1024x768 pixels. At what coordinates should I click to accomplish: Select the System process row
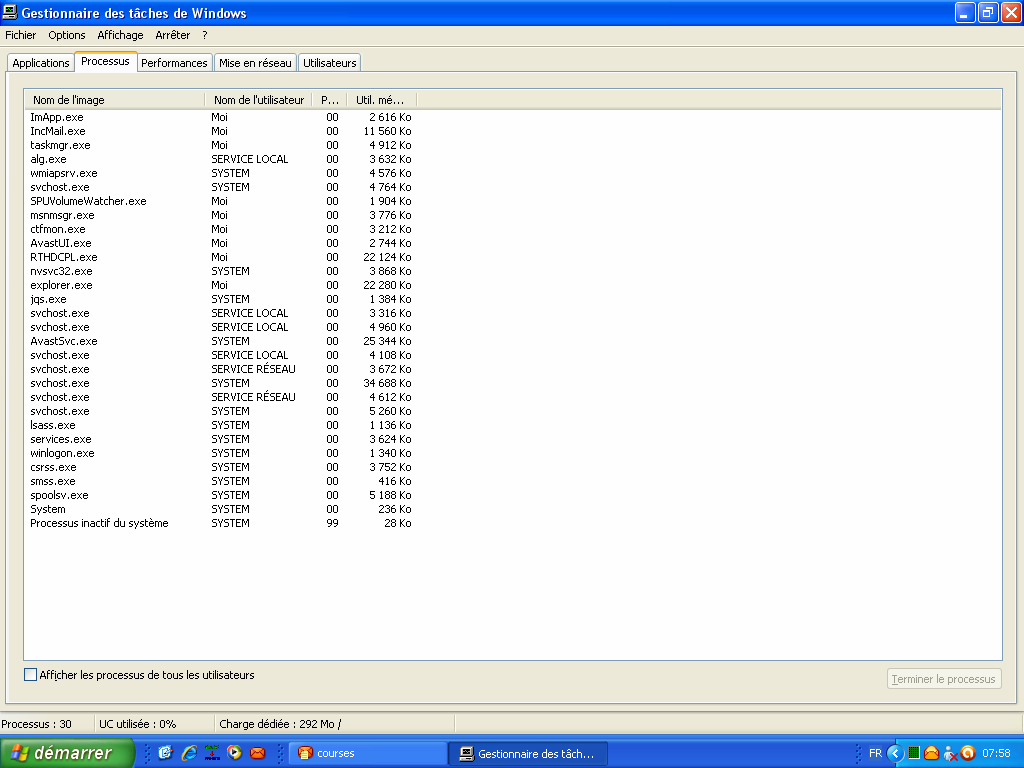point(221,509)
